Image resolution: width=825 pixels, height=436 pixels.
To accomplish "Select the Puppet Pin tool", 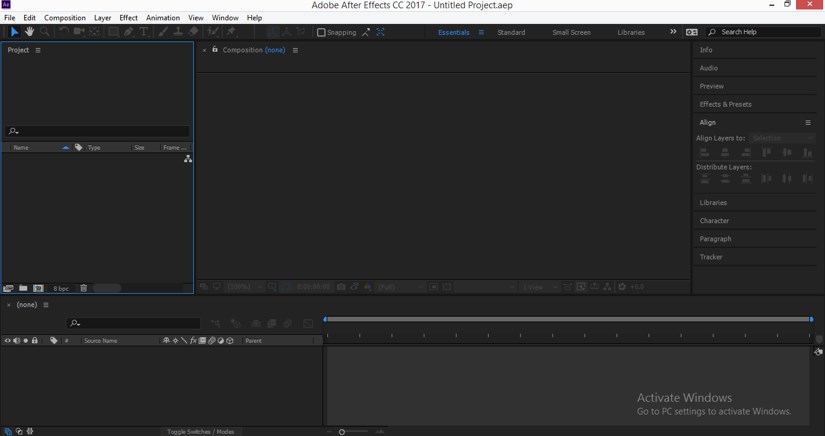I will click(x=231, y=32).
